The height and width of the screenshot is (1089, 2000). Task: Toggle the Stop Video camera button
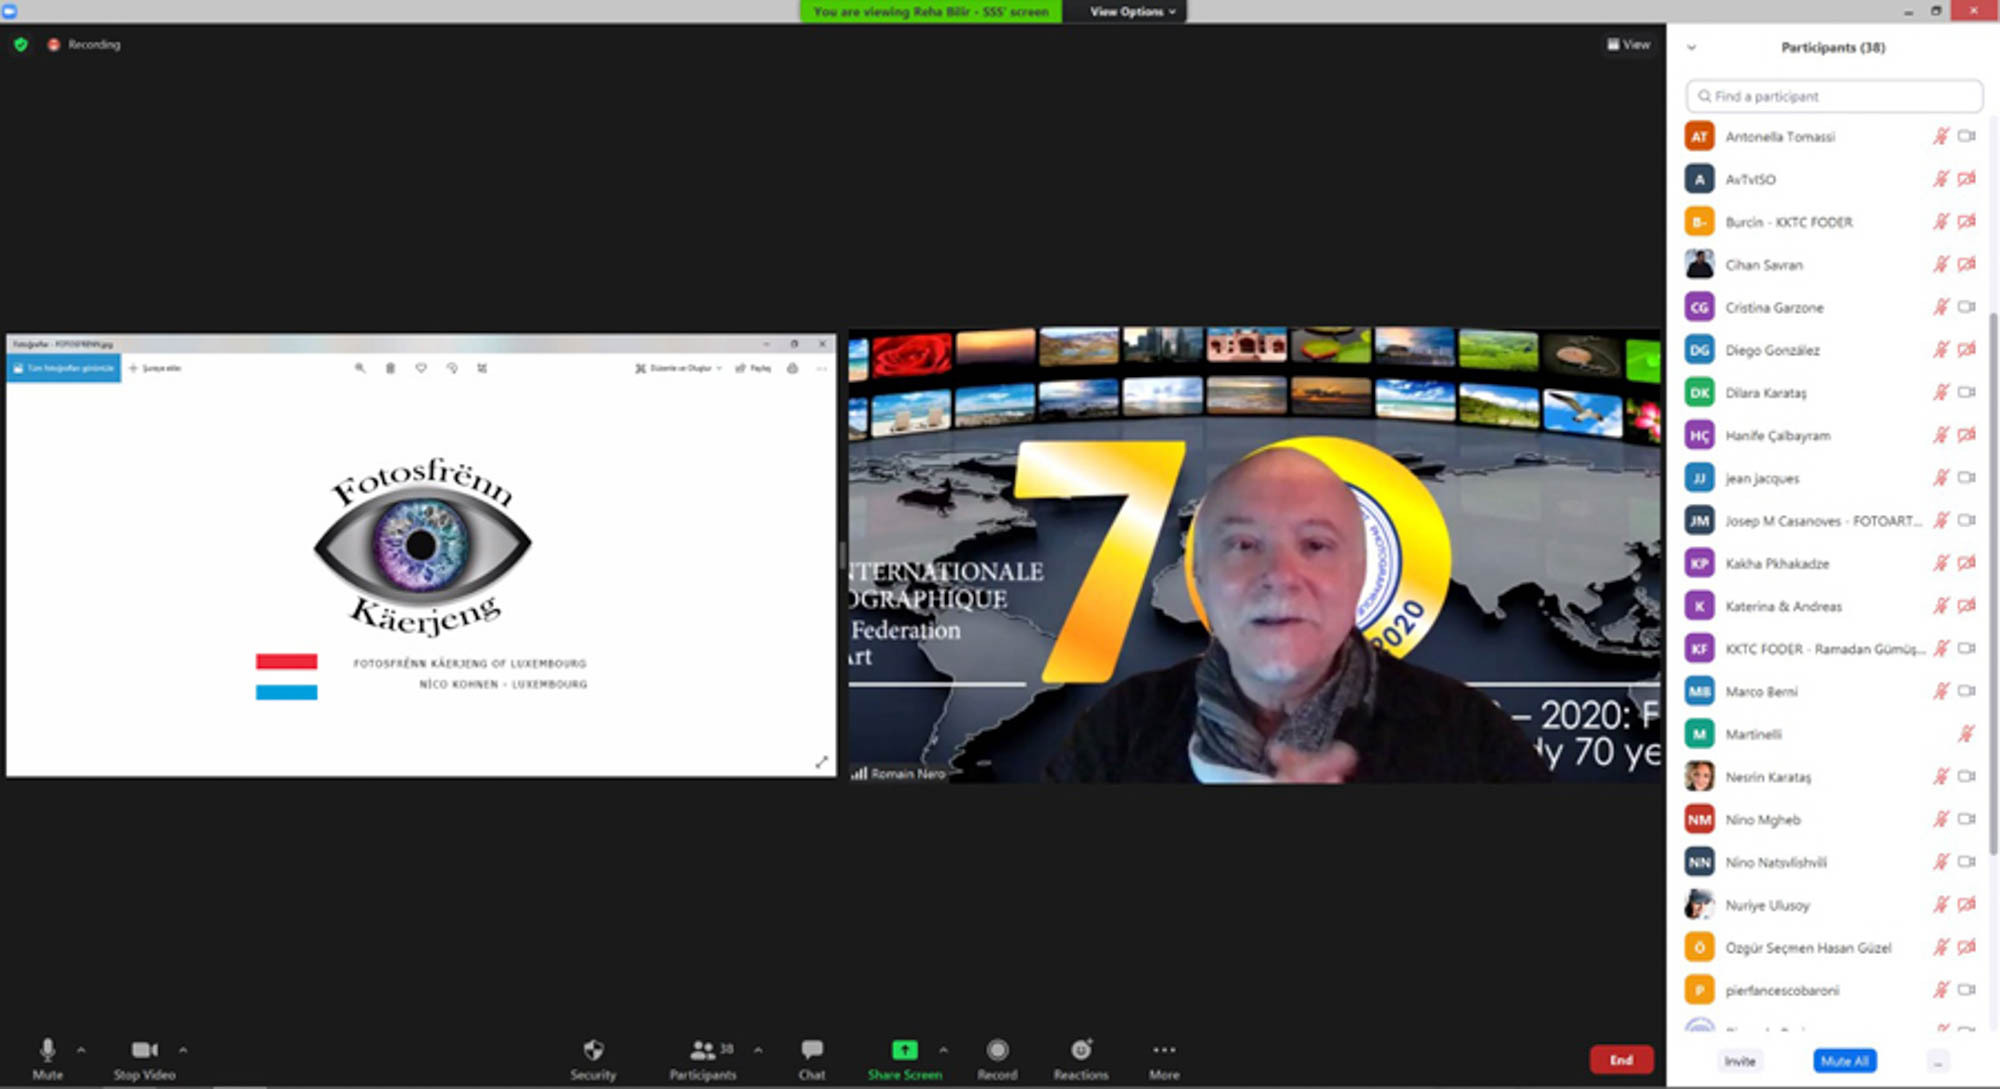144,1051
